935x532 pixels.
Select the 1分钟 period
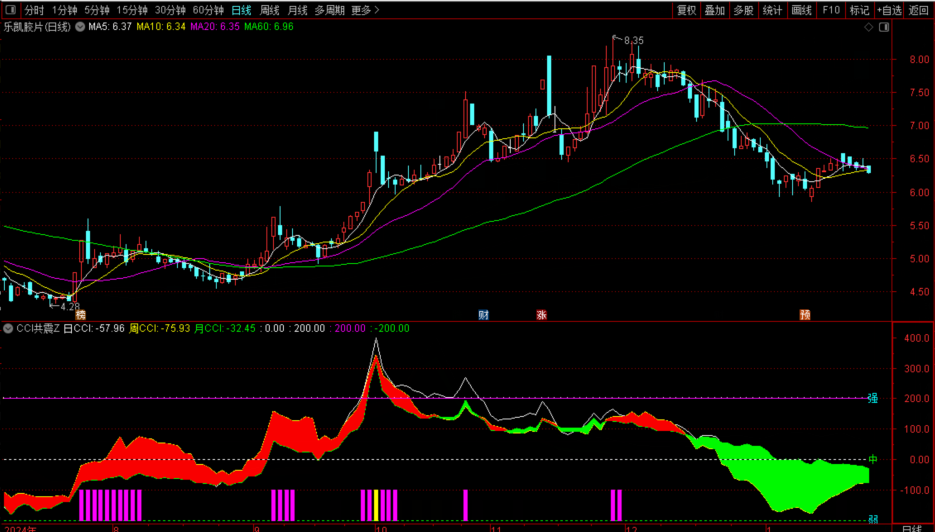64,10
